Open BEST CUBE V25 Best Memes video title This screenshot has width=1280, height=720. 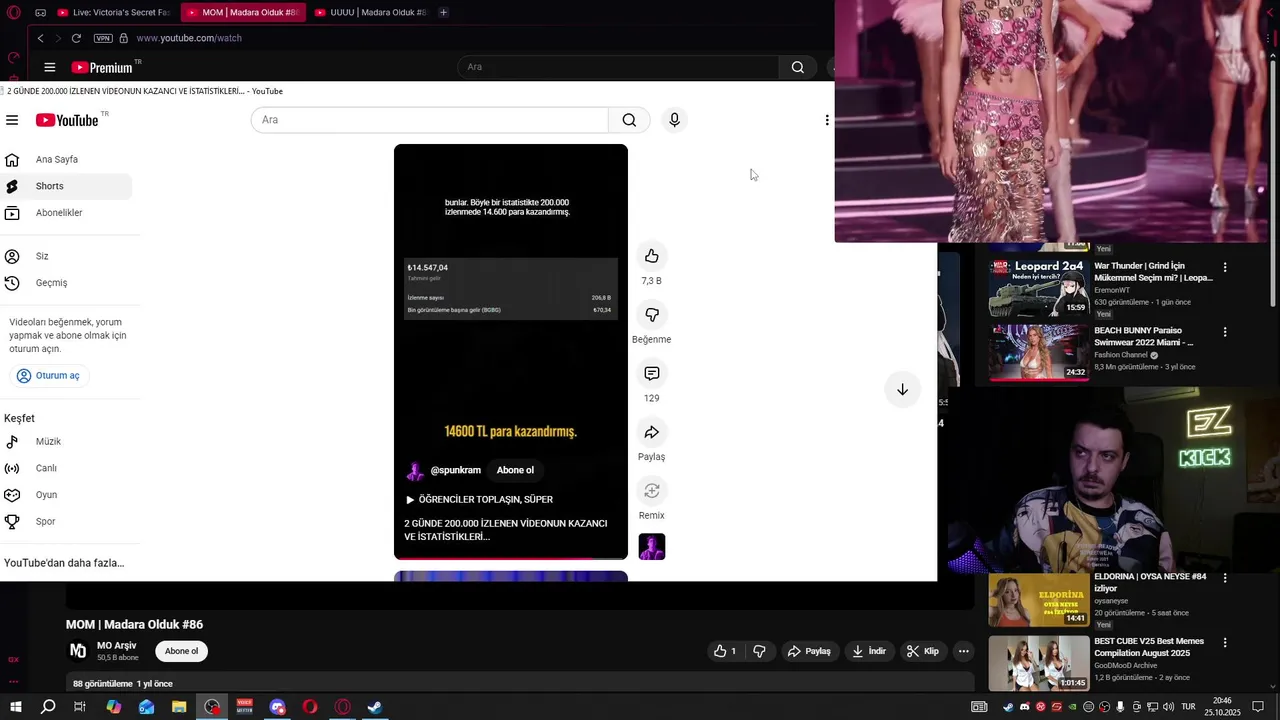tap(1149, 647)
